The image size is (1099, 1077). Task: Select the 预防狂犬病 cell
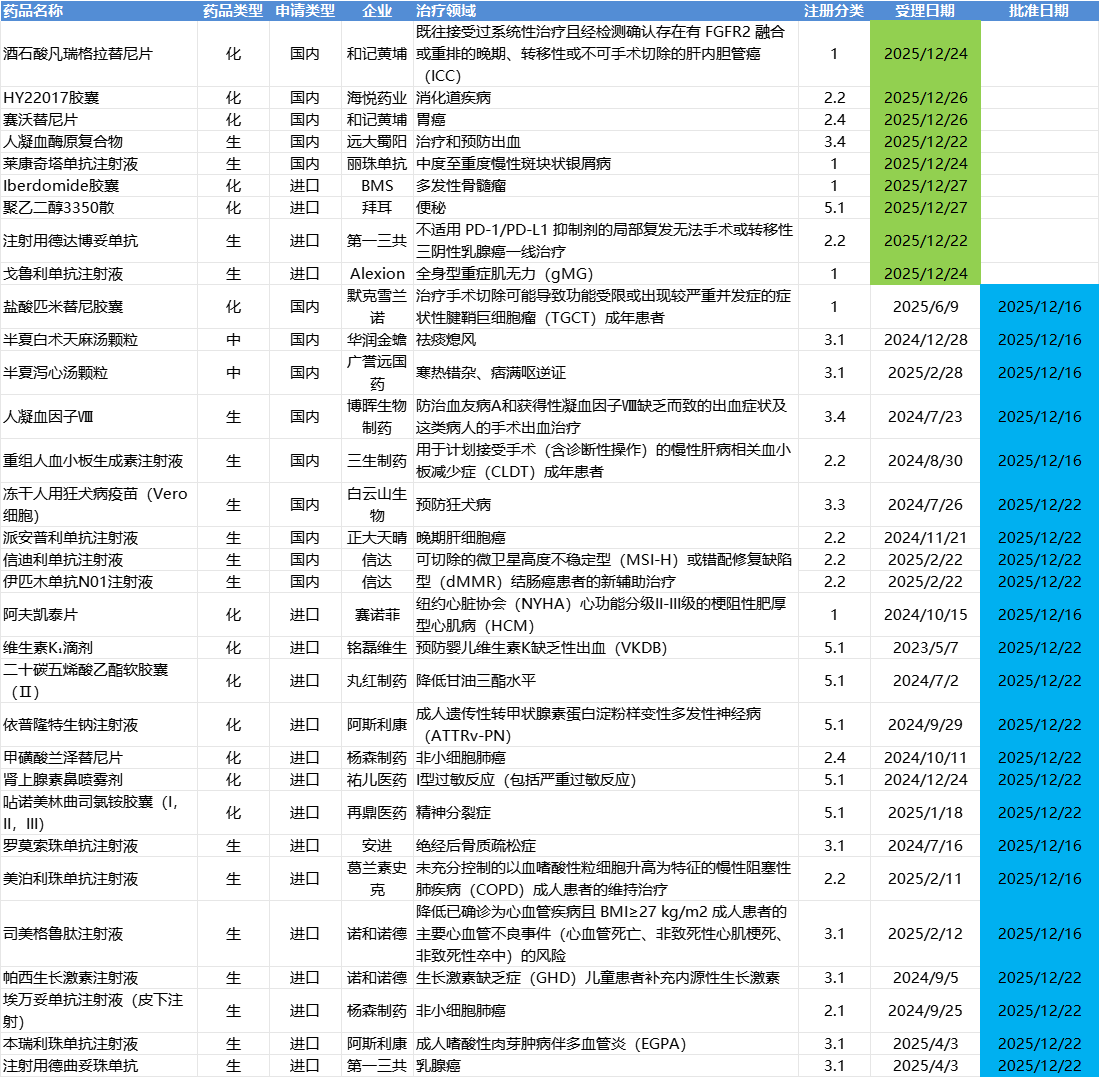click(453, 505)
